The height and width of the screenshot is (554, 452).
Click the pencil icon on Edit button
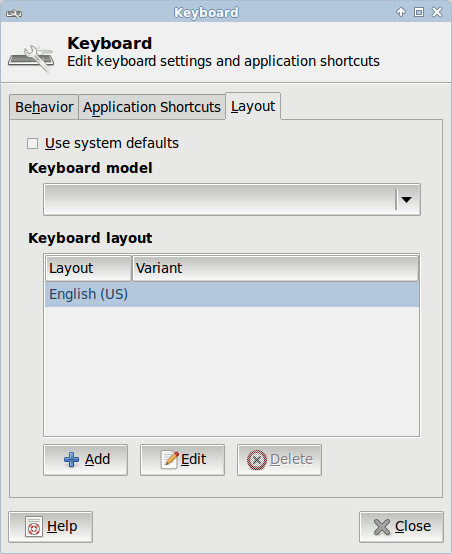[170, 459]
